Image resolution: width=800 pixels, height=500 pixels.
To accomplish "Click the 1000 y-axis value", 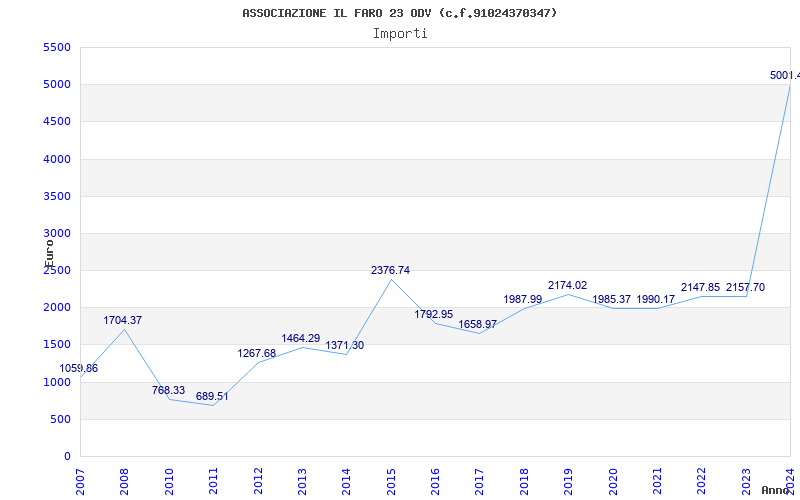I will (57, 382).
